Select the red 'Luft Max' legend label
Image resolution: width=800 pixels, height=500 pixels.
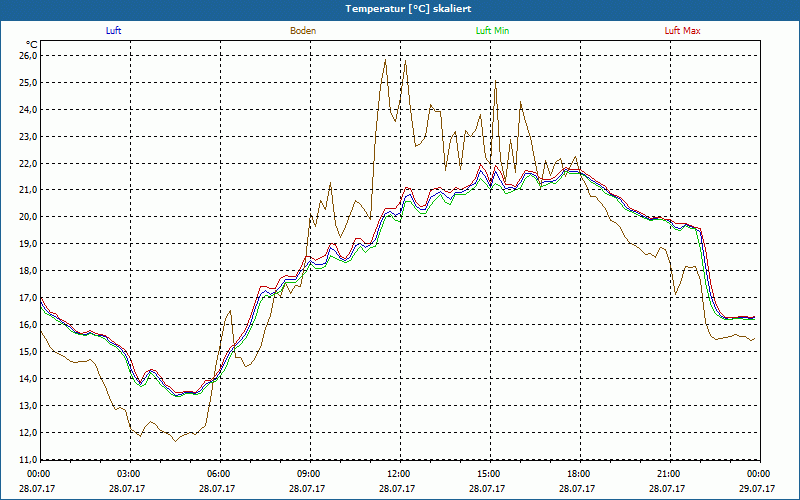pos(683,31)
